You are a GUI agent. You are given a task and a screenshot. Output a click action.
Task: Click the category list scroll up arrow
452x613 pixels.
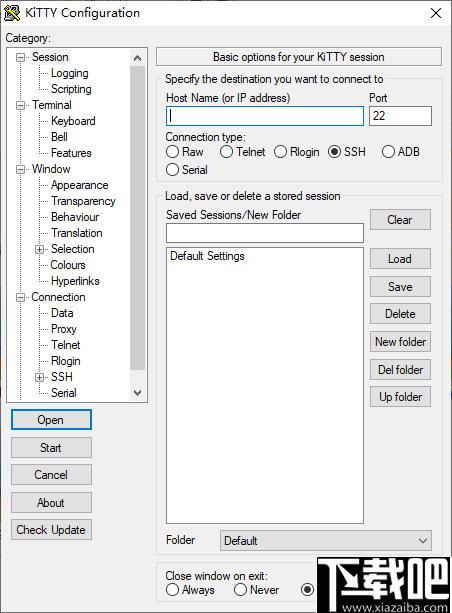(x=137, y=59)
